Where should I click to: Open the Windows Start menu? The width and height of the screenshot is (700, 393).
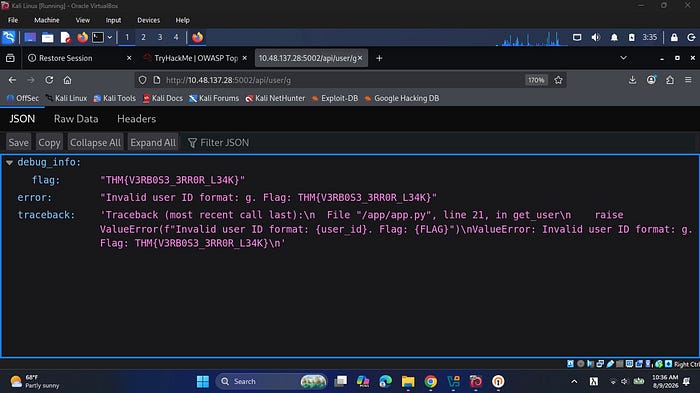(203, 381)
